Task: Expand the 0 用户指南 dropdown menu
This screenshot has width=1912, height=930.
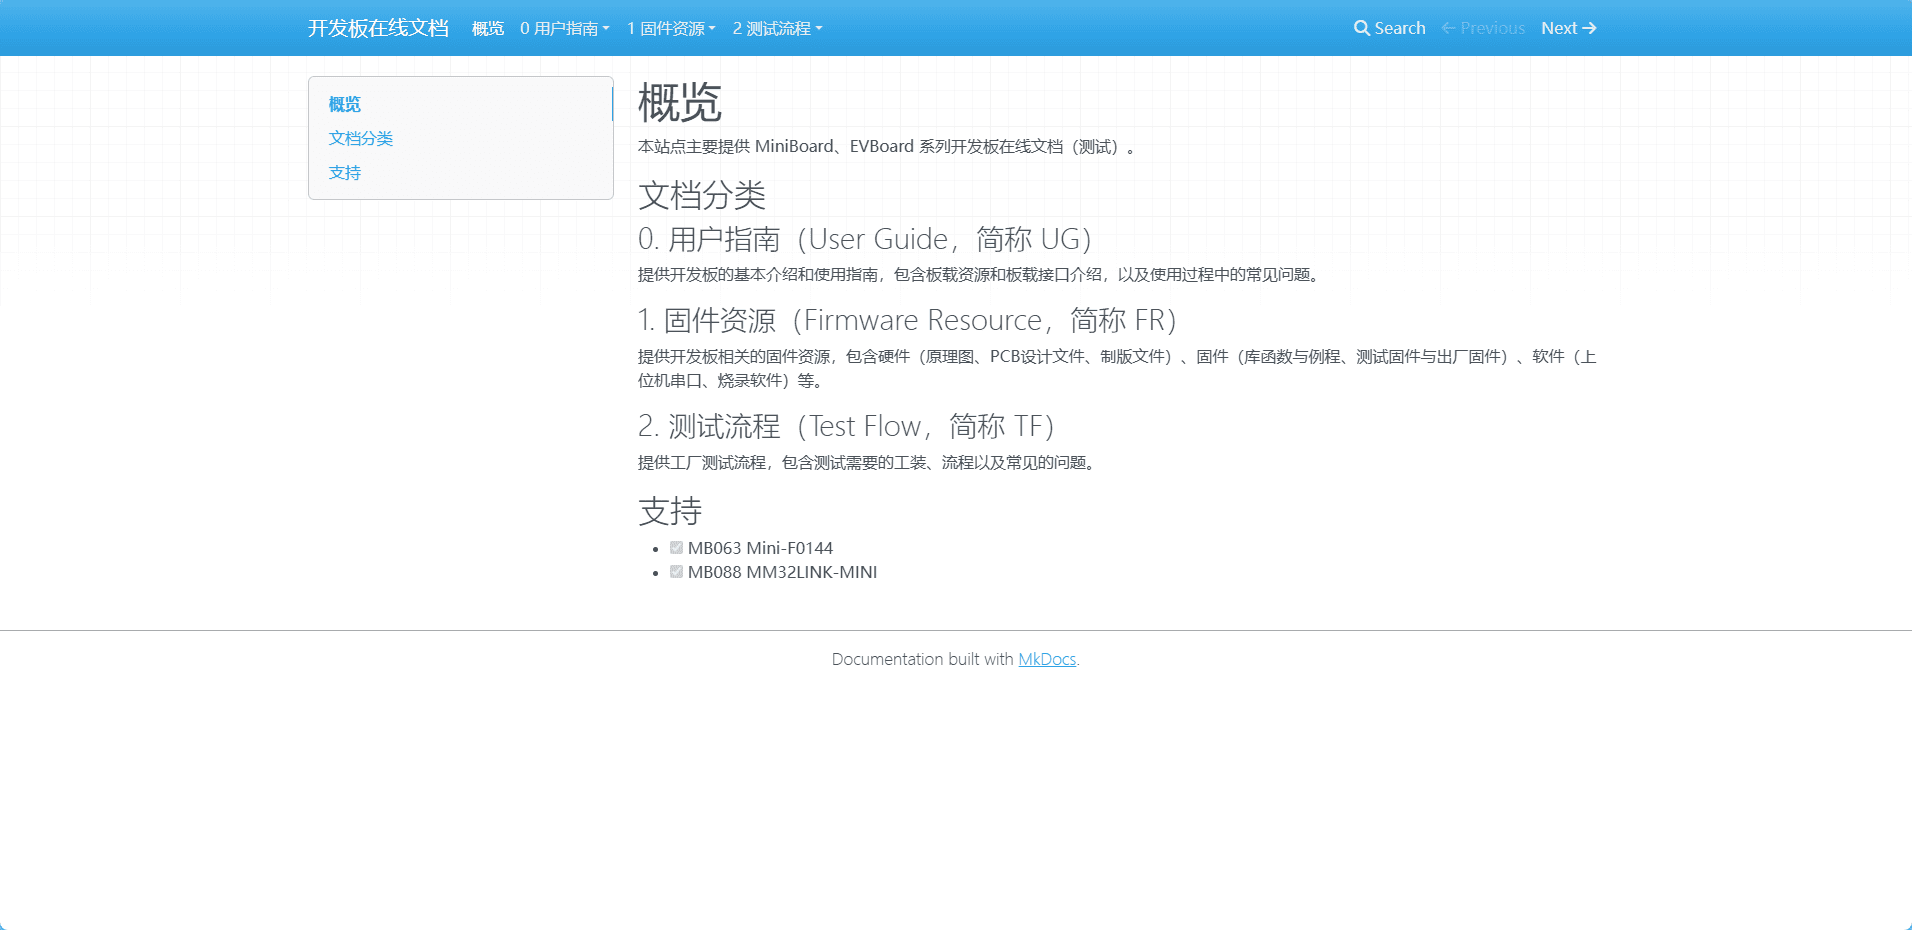Action: tap(564, 28)
